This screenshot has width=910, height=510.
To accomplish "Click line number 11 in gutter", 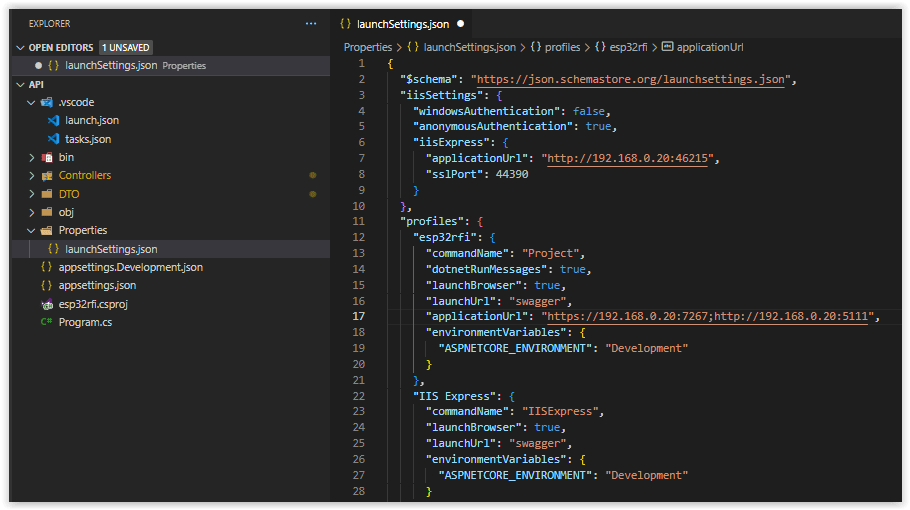I will click(x=359, y=222).
